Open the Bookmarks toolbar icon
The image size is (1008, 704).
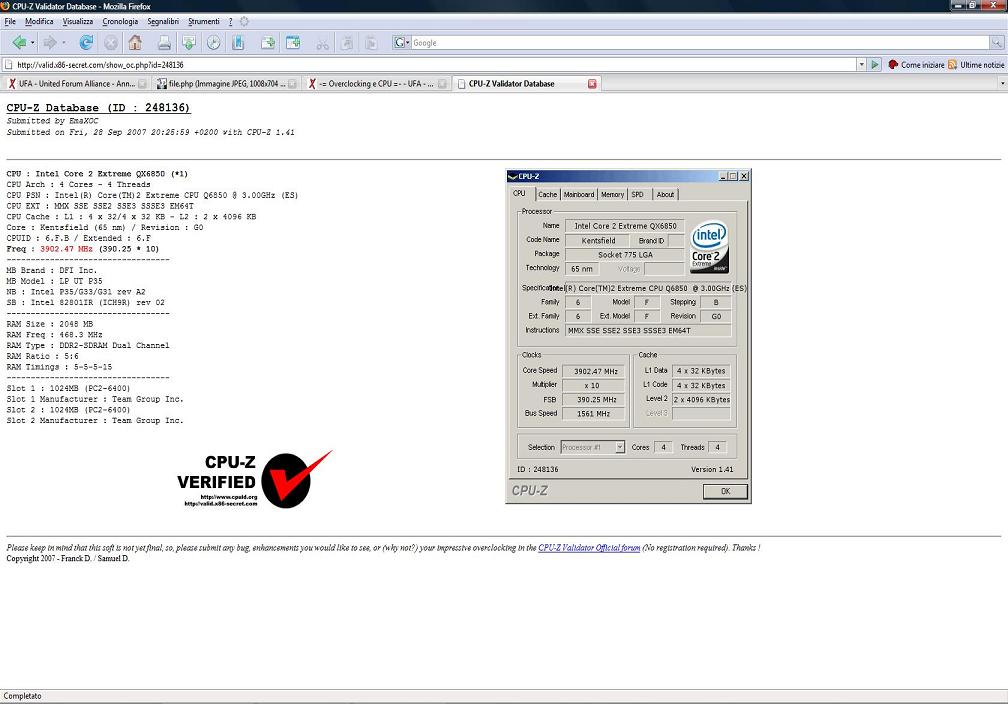(x=238, y=42)
